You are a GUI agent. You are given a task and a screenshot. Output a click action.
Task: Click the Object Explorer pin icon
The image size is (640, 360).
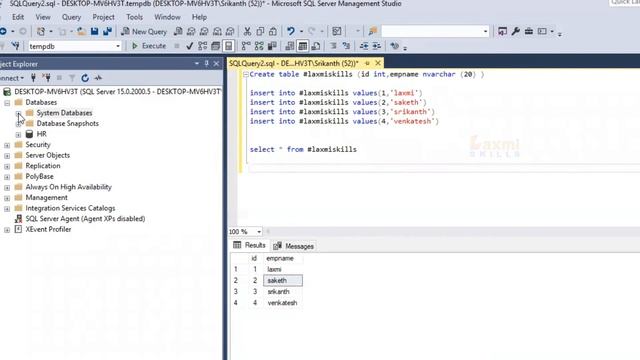(x=207, y=64)
